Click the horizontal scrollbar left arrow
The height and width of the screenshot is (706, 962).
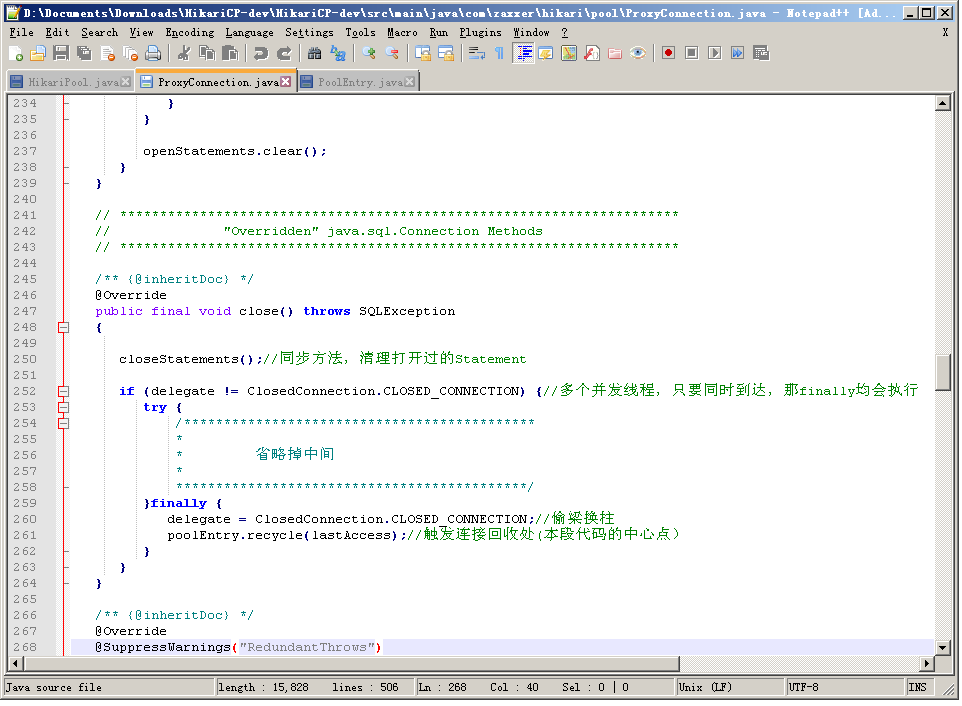click(x=15, y=663)
